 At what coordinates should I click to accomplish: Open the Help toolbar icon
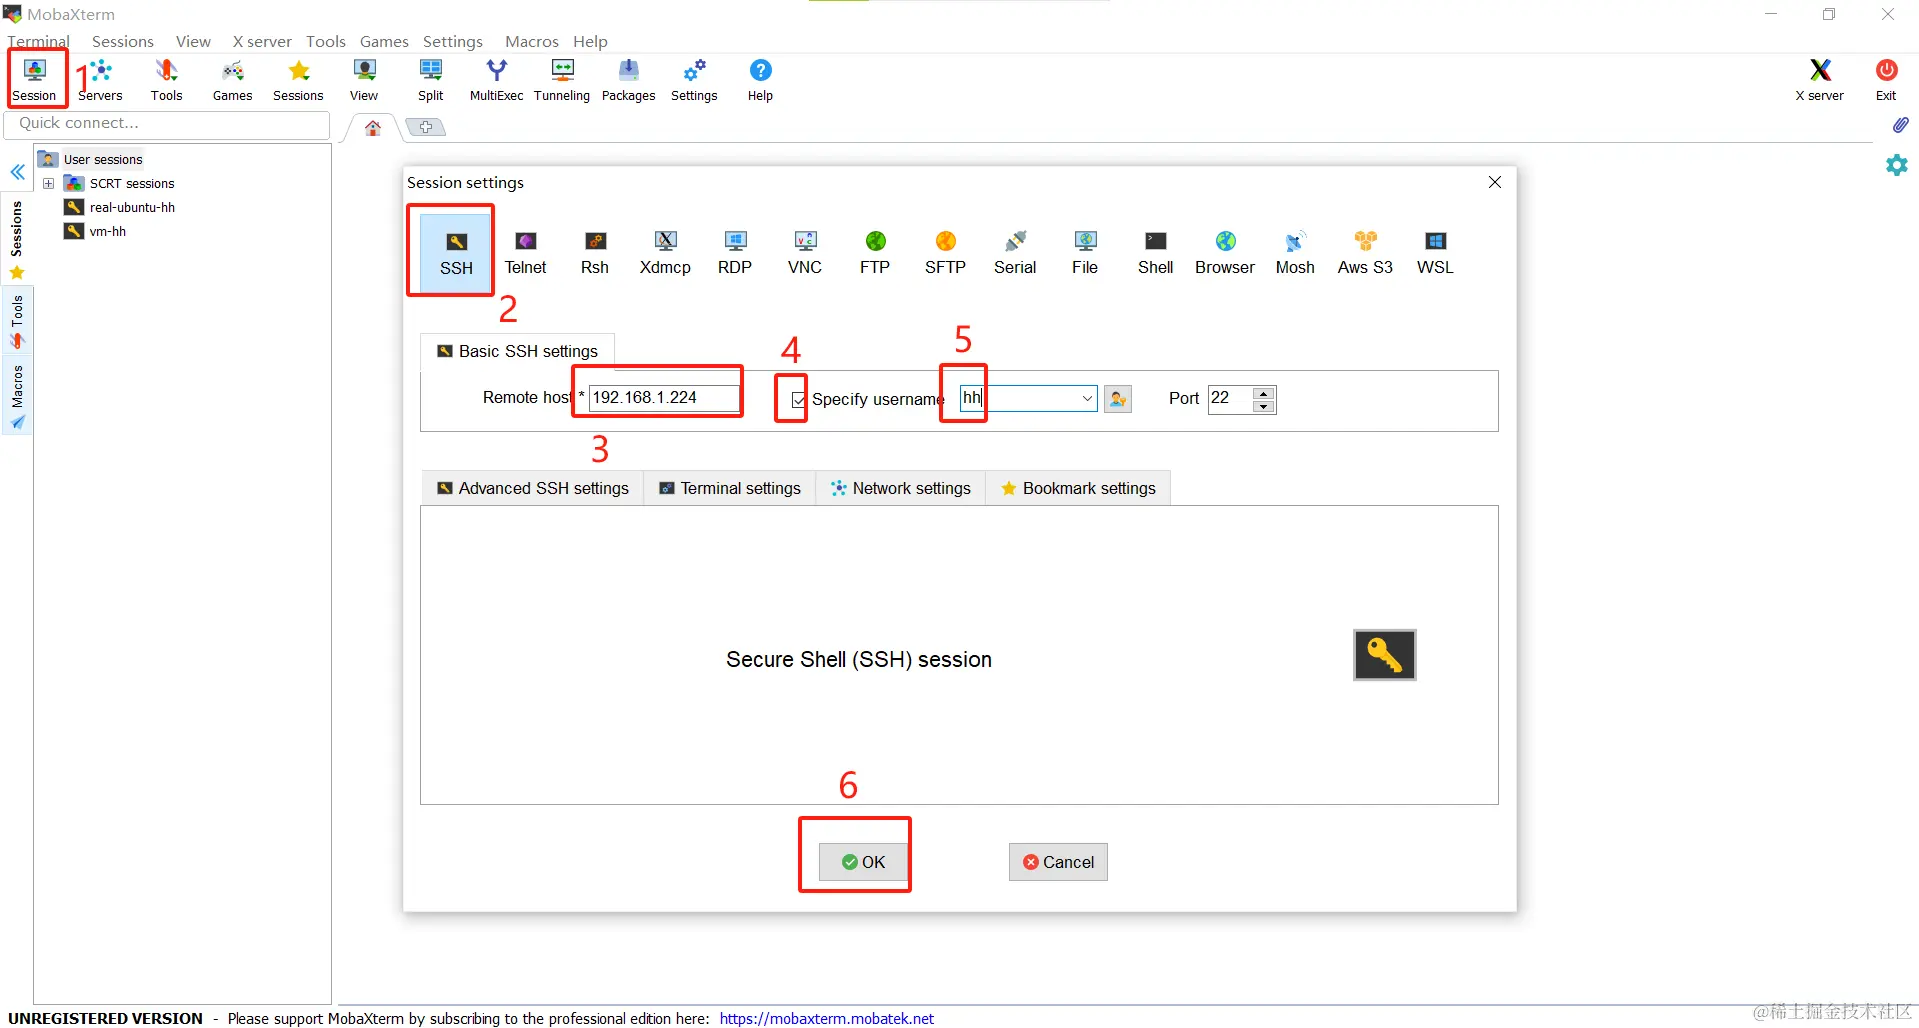(760, 80)
